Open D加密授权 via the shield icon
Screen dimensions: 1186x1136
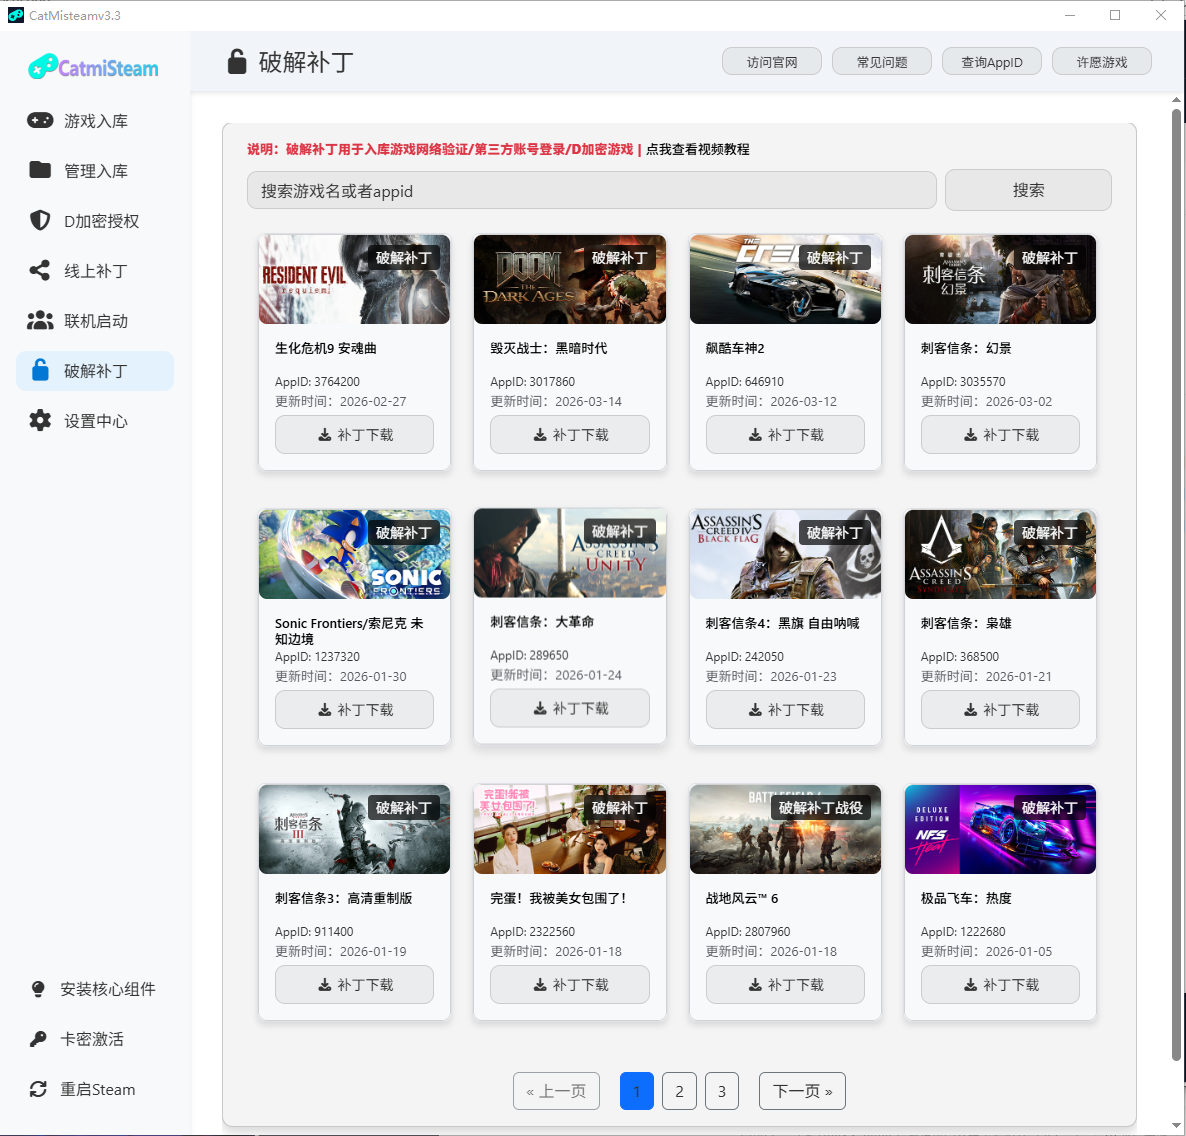coord(40,220)
